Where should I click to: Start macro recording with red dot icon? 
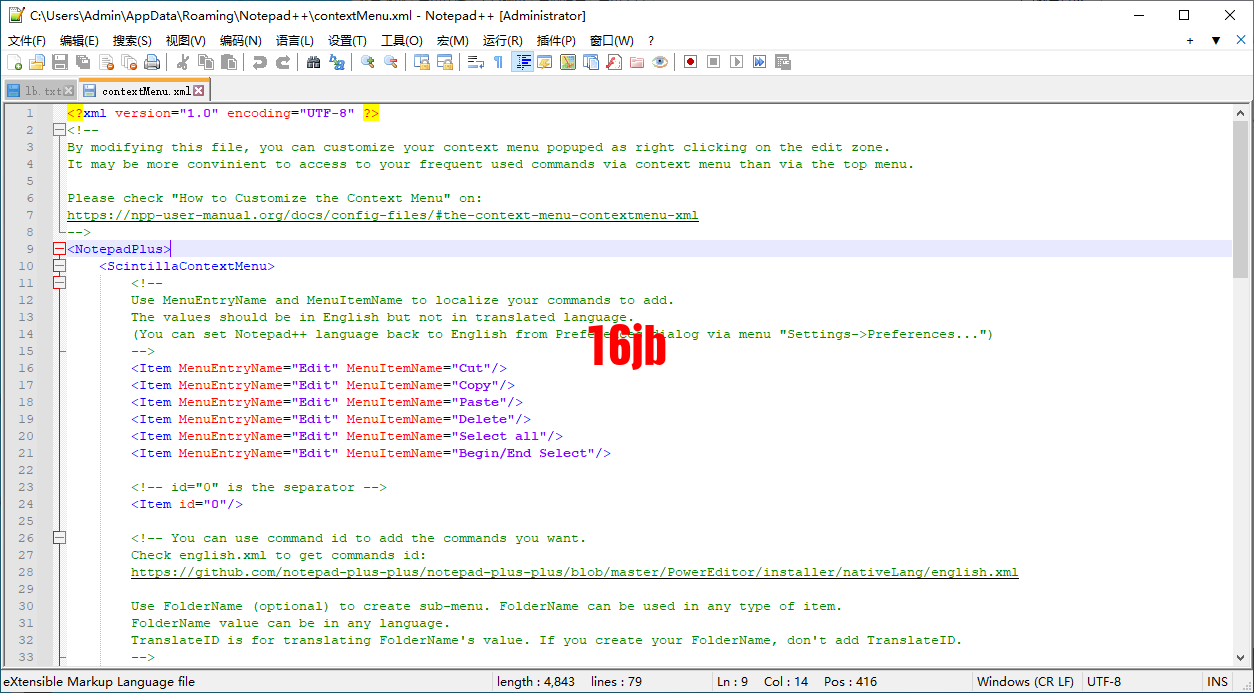coord(690,62)
